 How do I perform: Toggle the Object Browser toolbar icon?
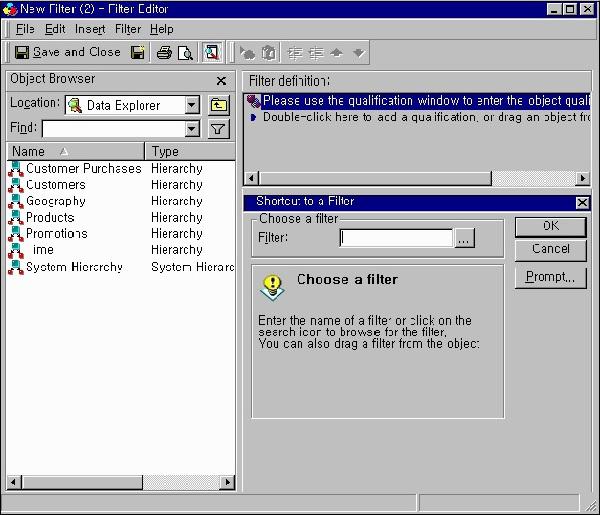(212, 52)
